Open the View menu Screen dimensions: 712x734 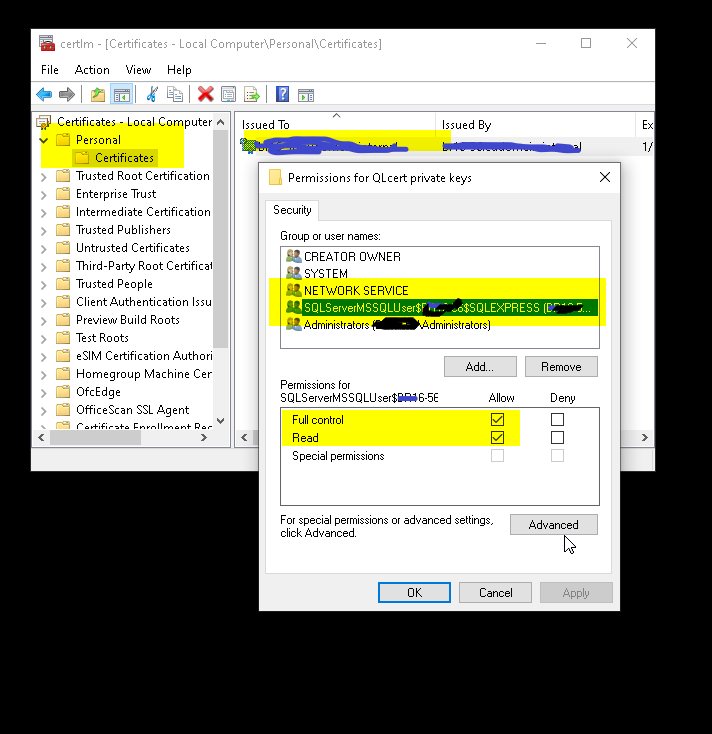(x=138, y=70)
